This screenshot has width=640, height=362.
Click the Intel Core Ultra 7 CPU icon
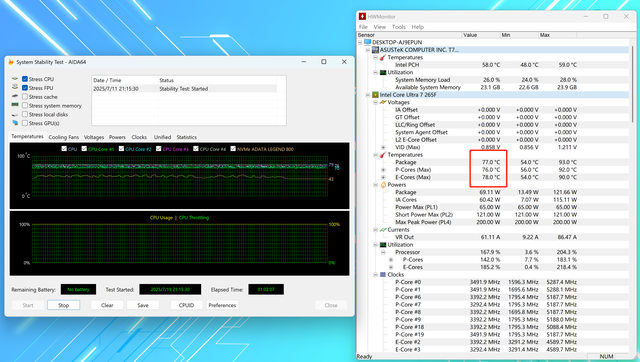coord(375,95)
